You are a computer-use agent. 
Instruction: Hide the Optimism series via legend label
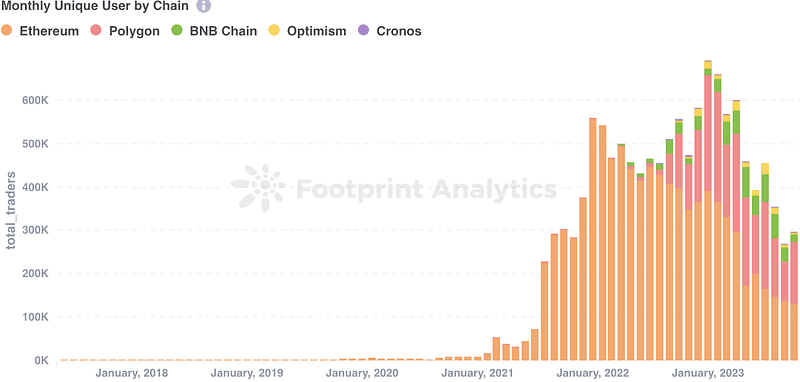pyautogui.click(x=316, y=31)
